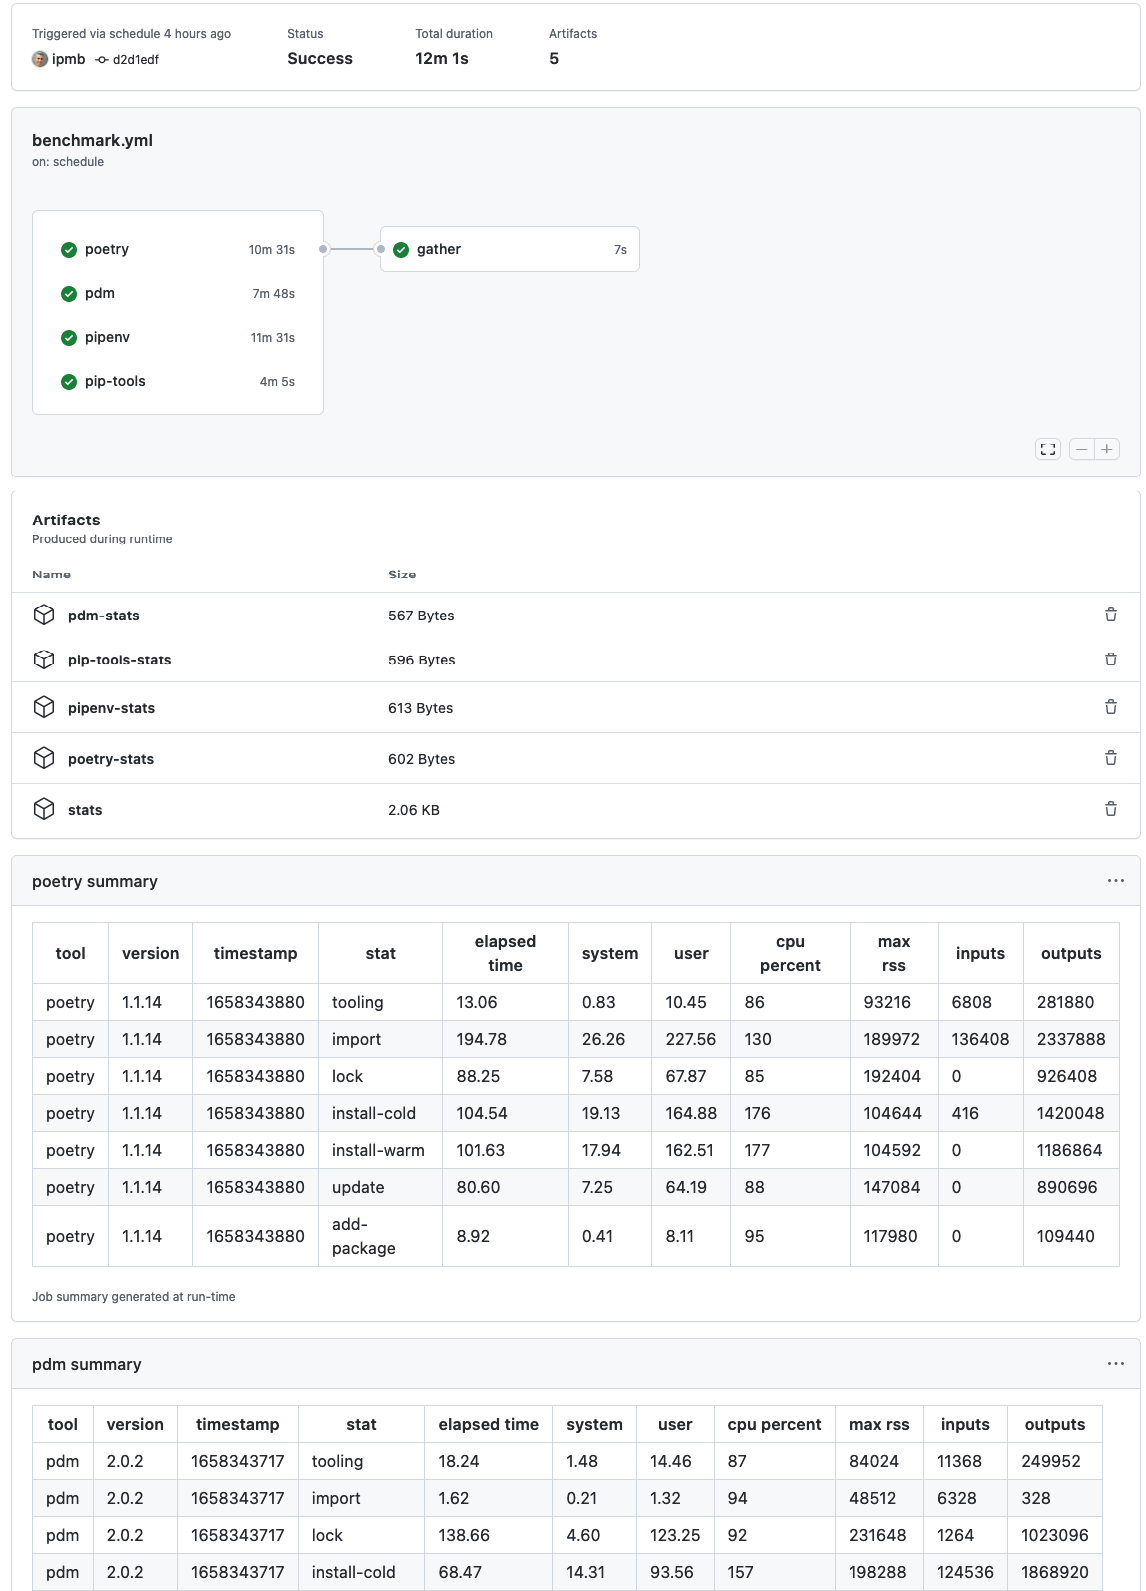The image size is (1146, 1591).
Task: Click 'Triggered via schedule 4 hours ago' text
Action: [131, 34]
